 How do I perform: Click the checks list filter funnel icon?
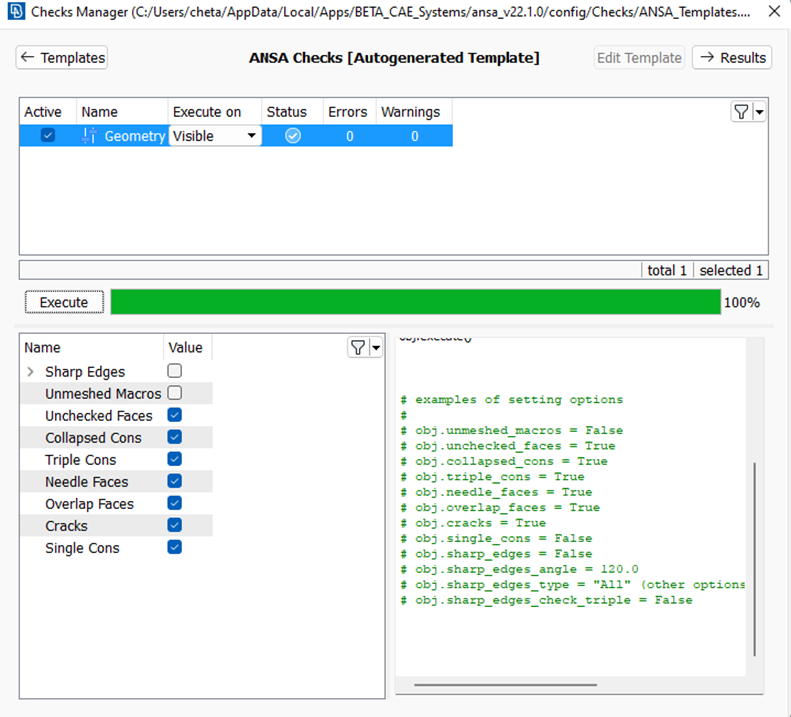pyautogui.click(x=741, y=112)
